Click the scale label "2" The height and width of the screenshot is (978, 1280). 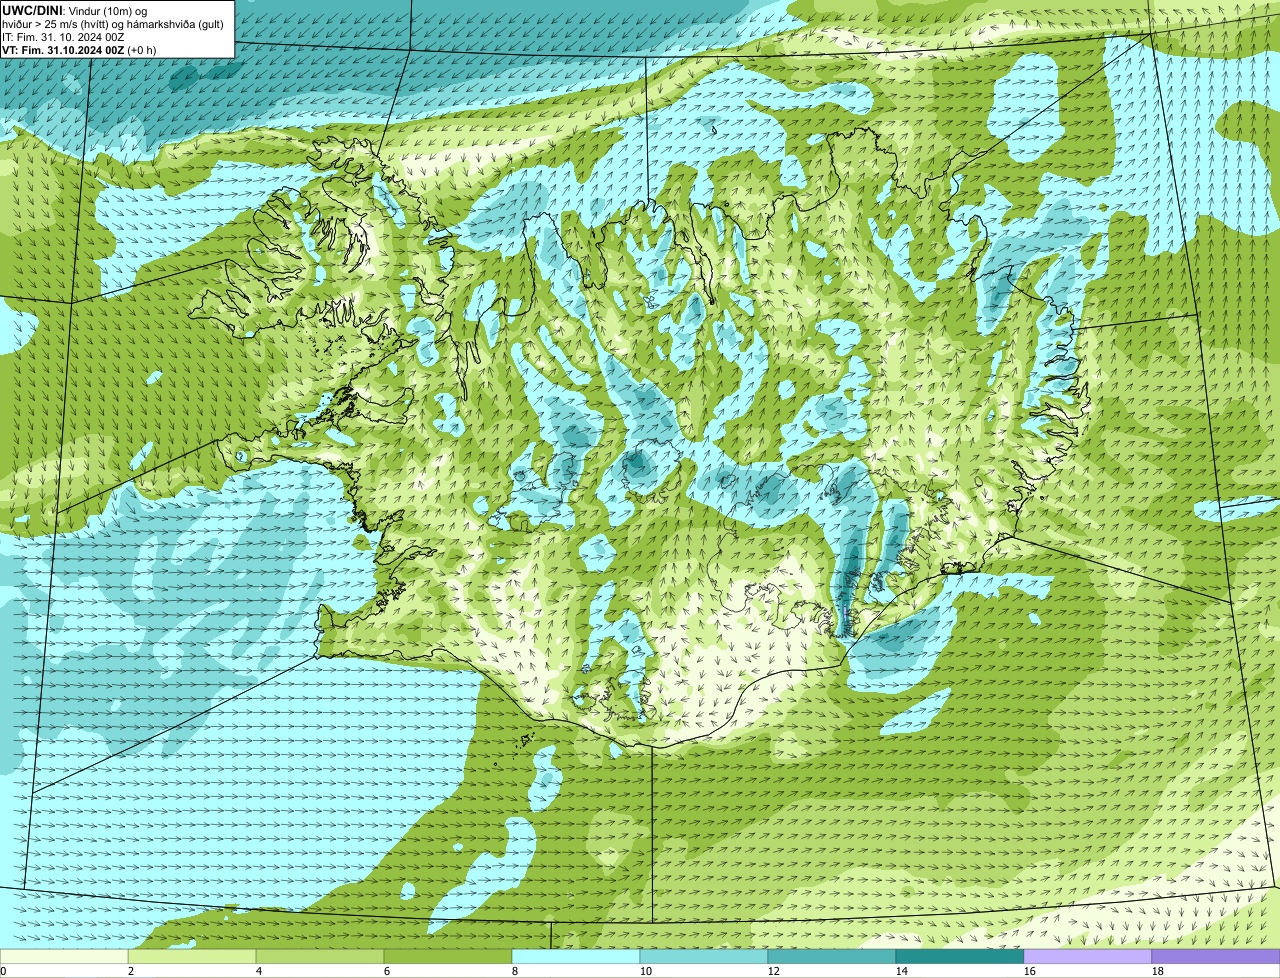coord(131,971)
